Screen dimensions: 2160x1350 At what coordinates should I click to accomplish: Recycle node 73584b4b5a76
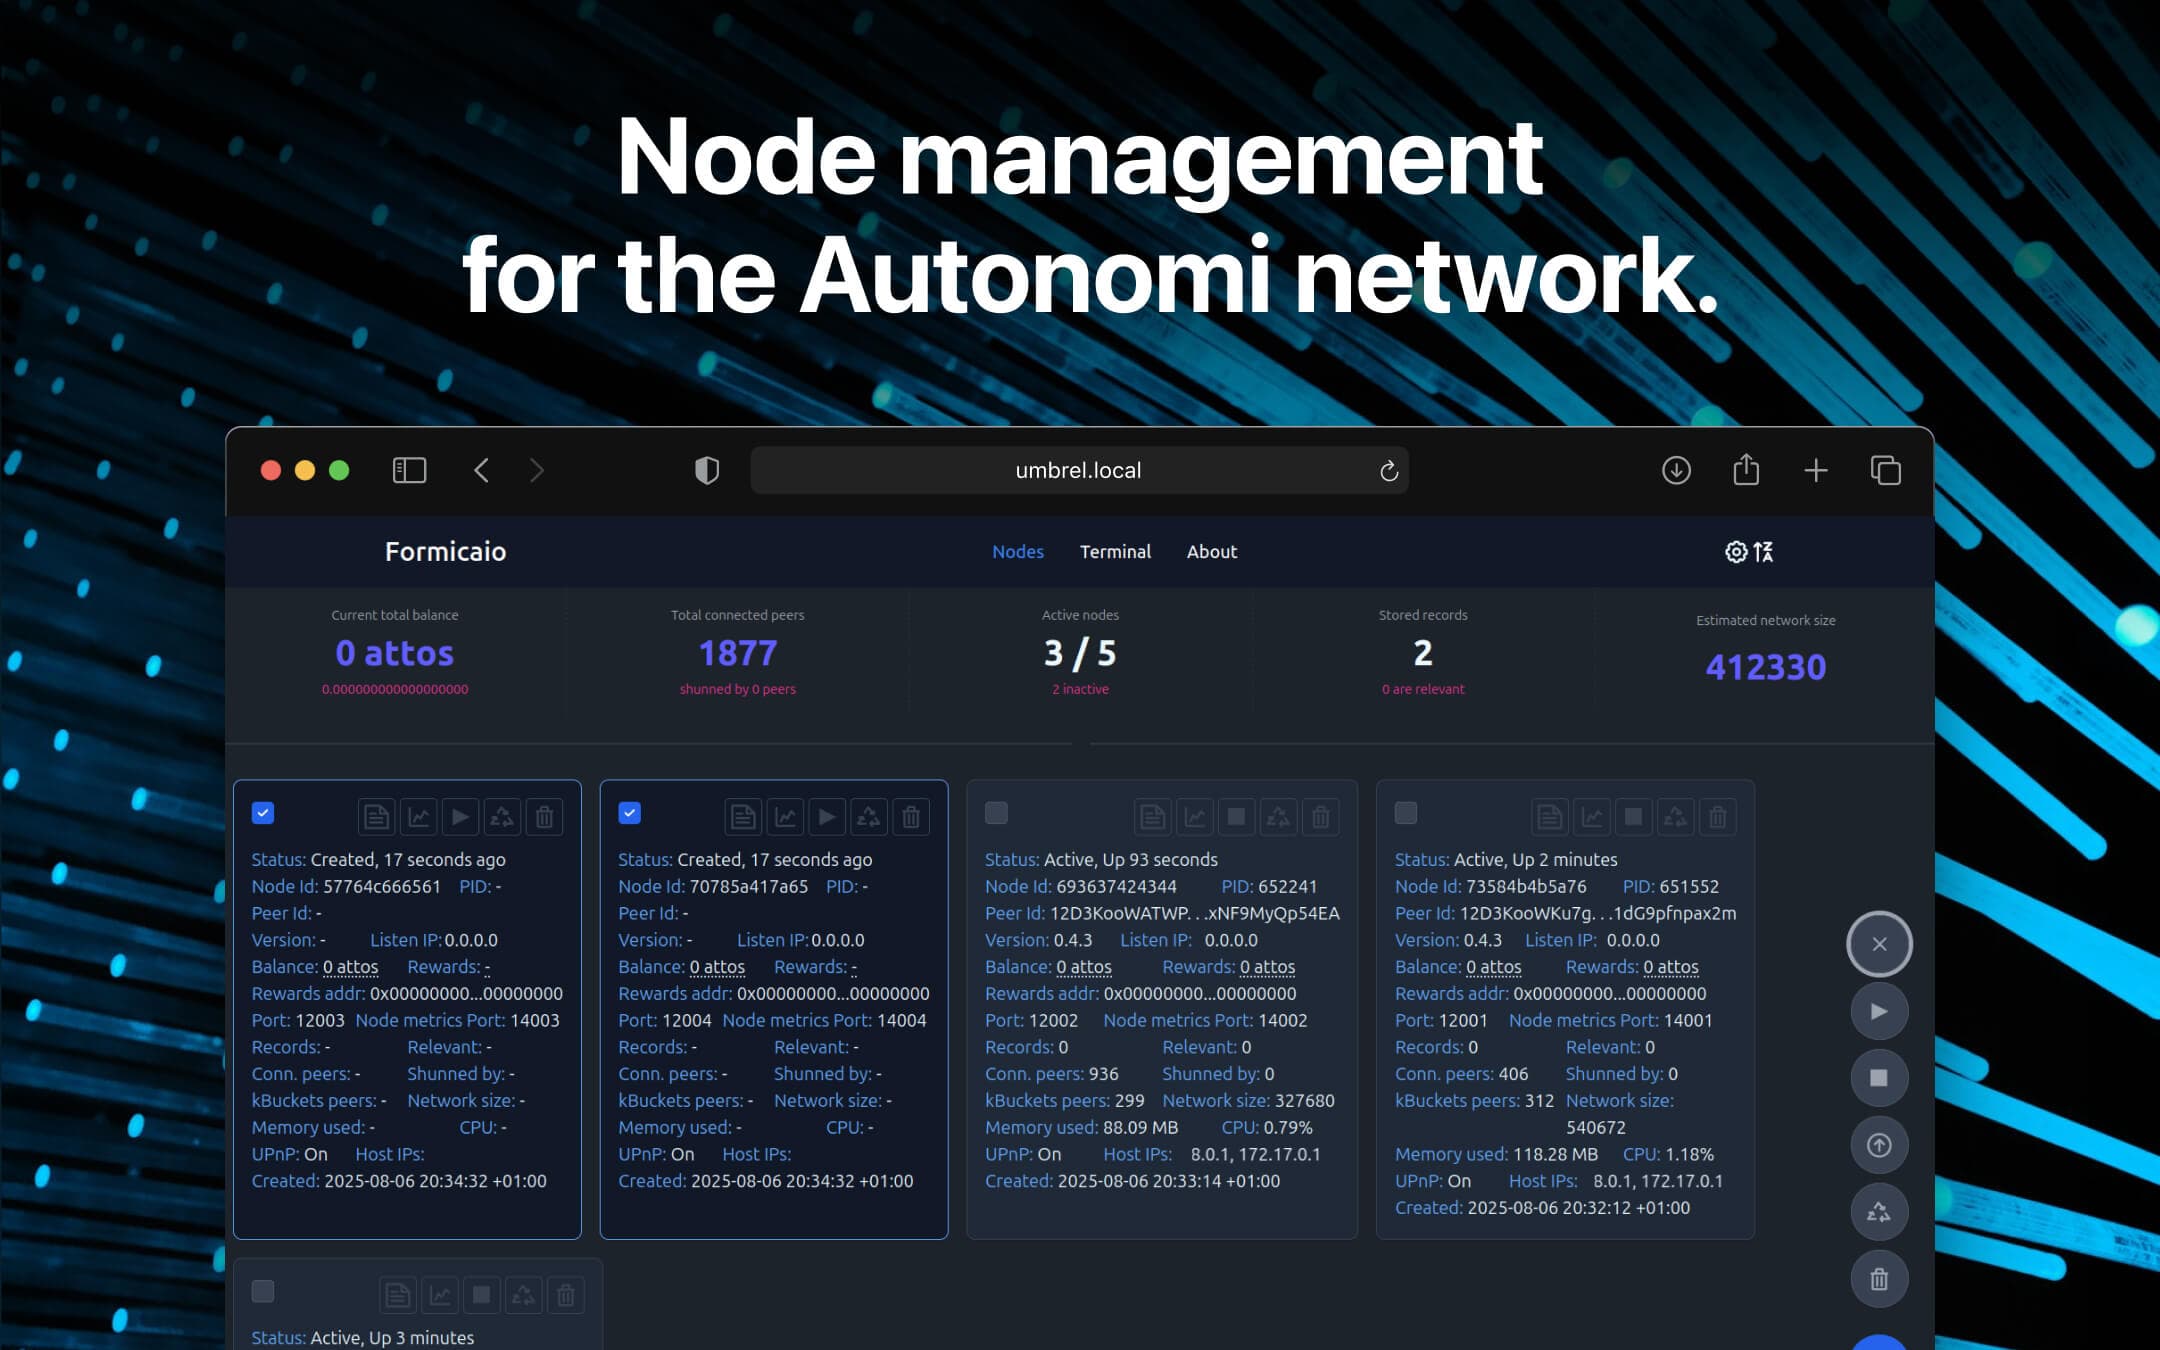(1675, 816)
